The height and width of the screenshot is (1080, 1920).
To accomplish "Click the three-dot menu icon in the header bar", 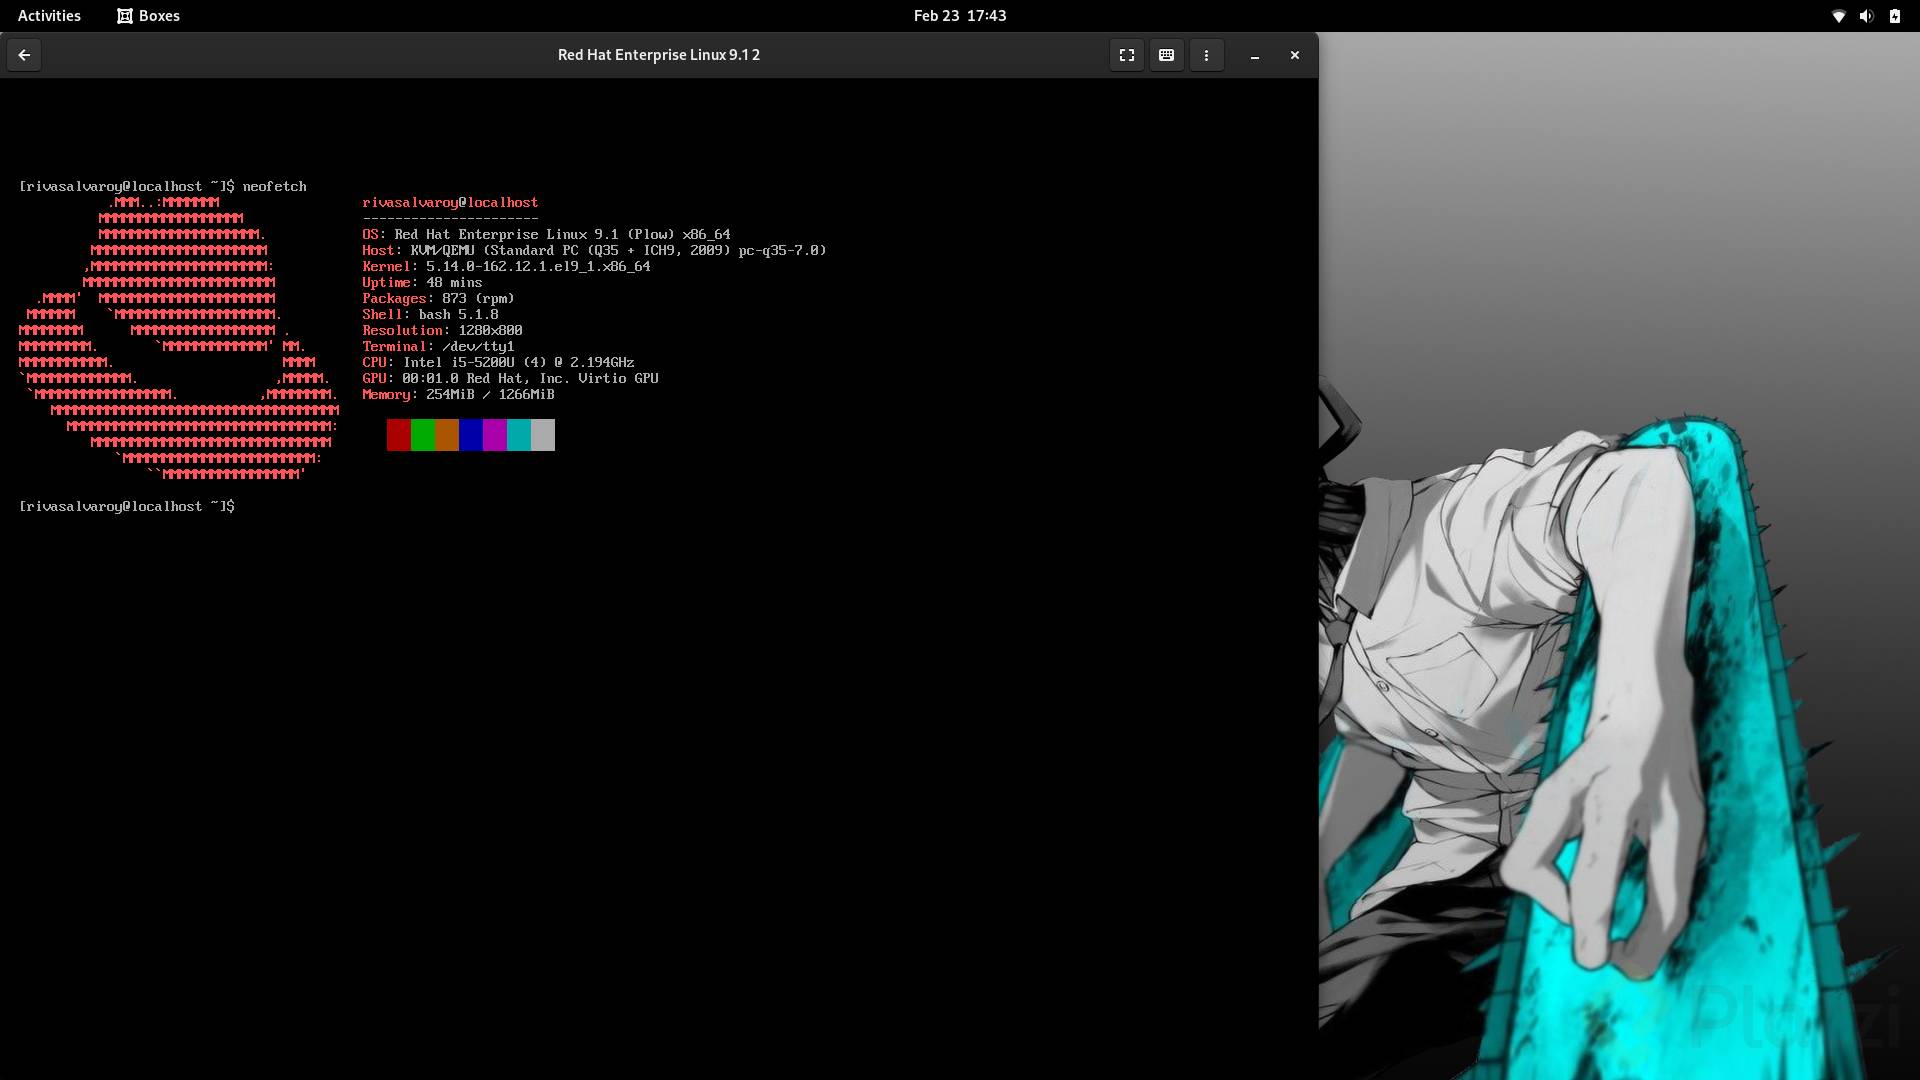I will pyautogui.click(x=1206, y=55).
